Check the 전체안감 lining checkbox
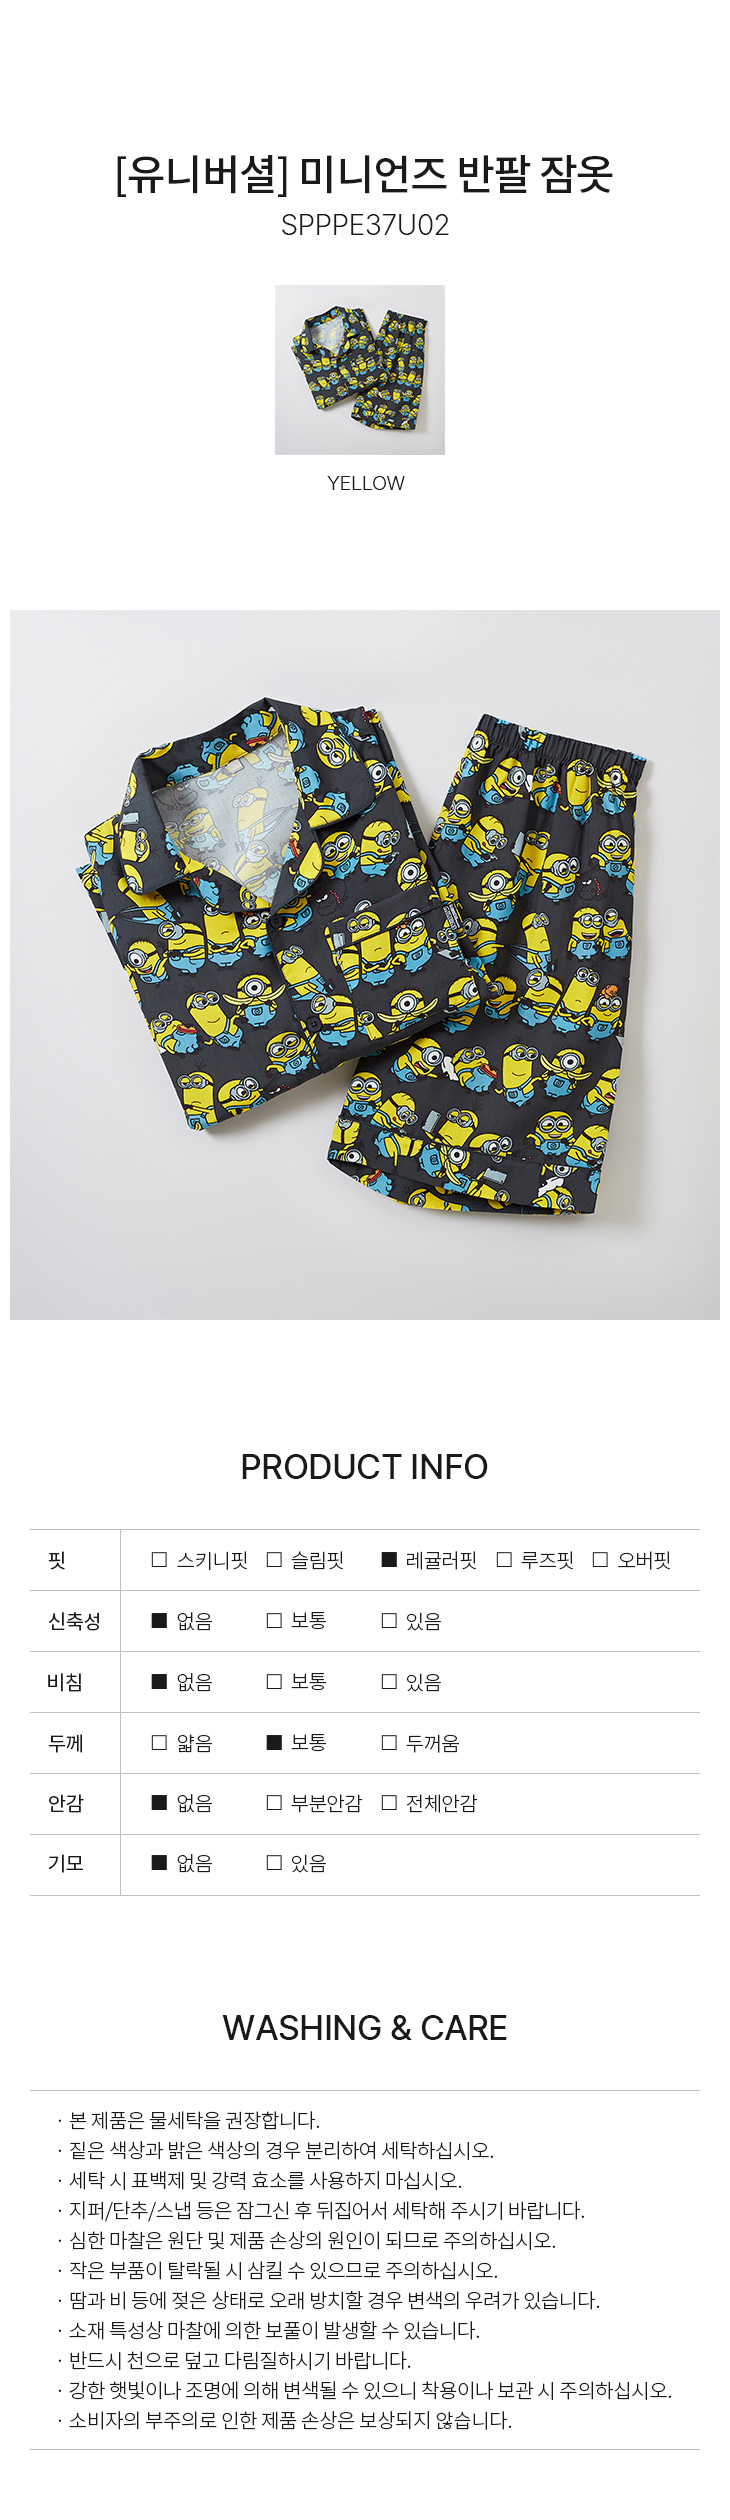This screenshot has height=2520, width=730. [x=389, y=1803]
